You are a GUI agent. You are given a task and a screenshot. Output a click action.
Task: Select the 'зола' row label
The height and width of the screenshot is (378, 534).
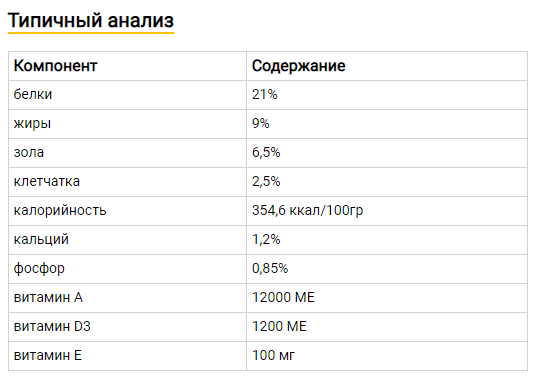click(x=29, y=153)
